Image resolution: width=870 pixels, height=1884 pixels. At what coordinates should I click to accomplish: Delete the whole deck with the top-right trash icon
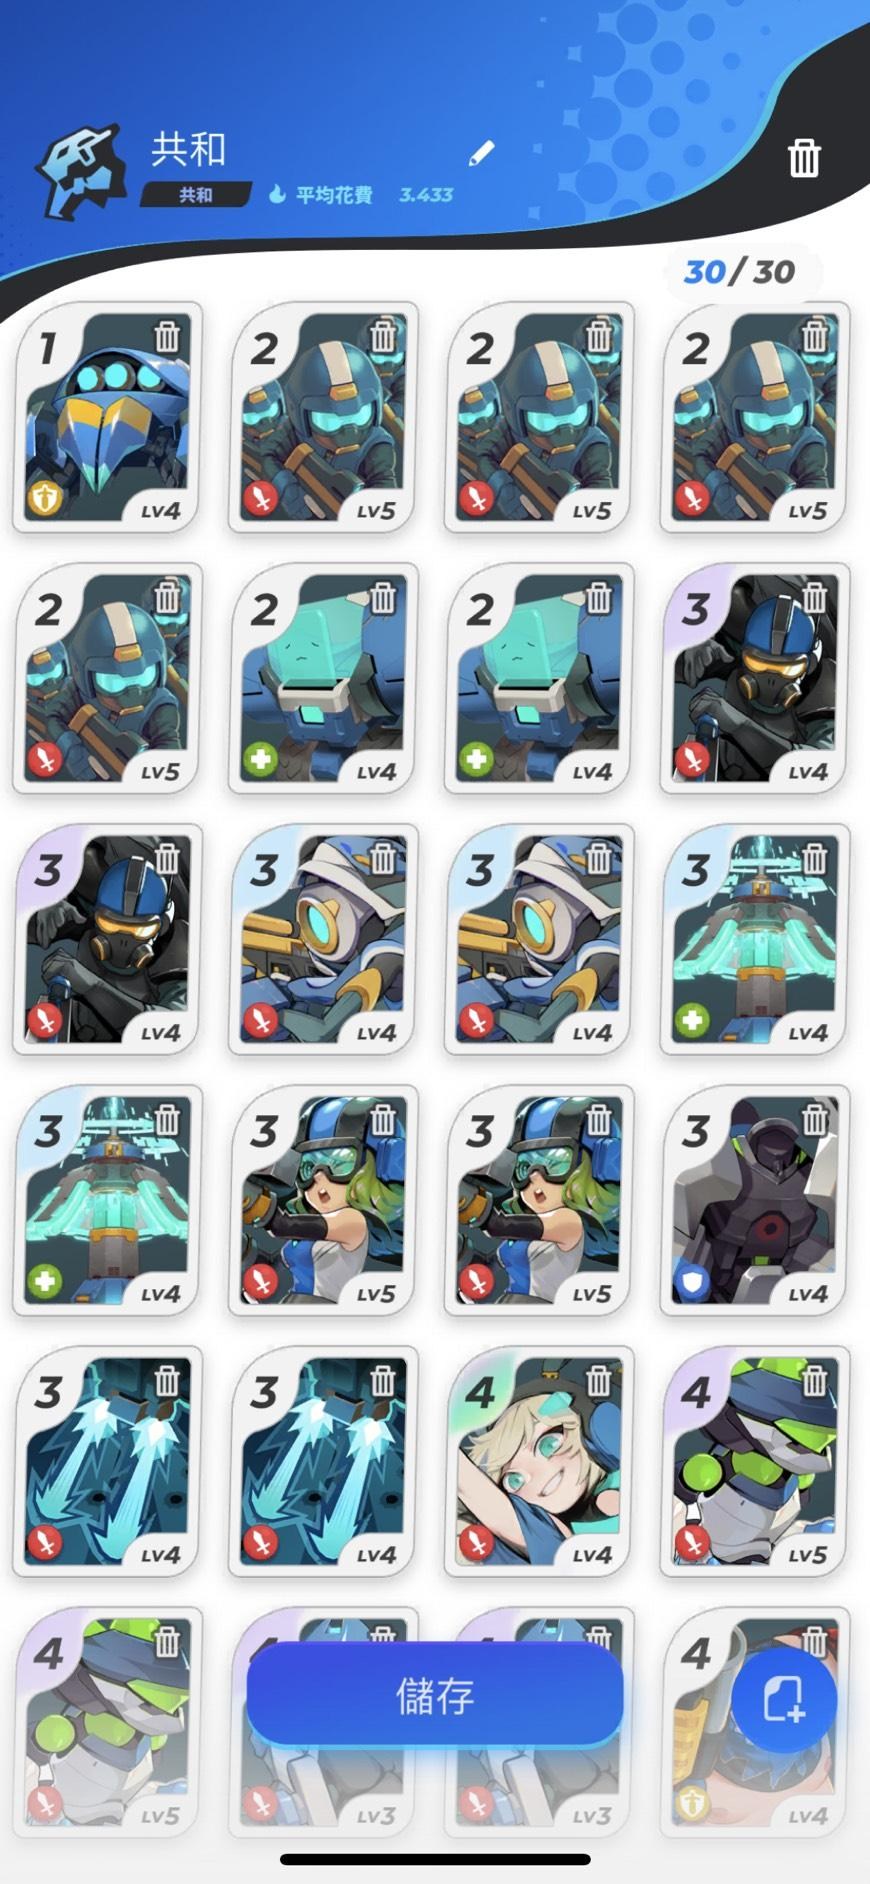click(x=804, y=158)
